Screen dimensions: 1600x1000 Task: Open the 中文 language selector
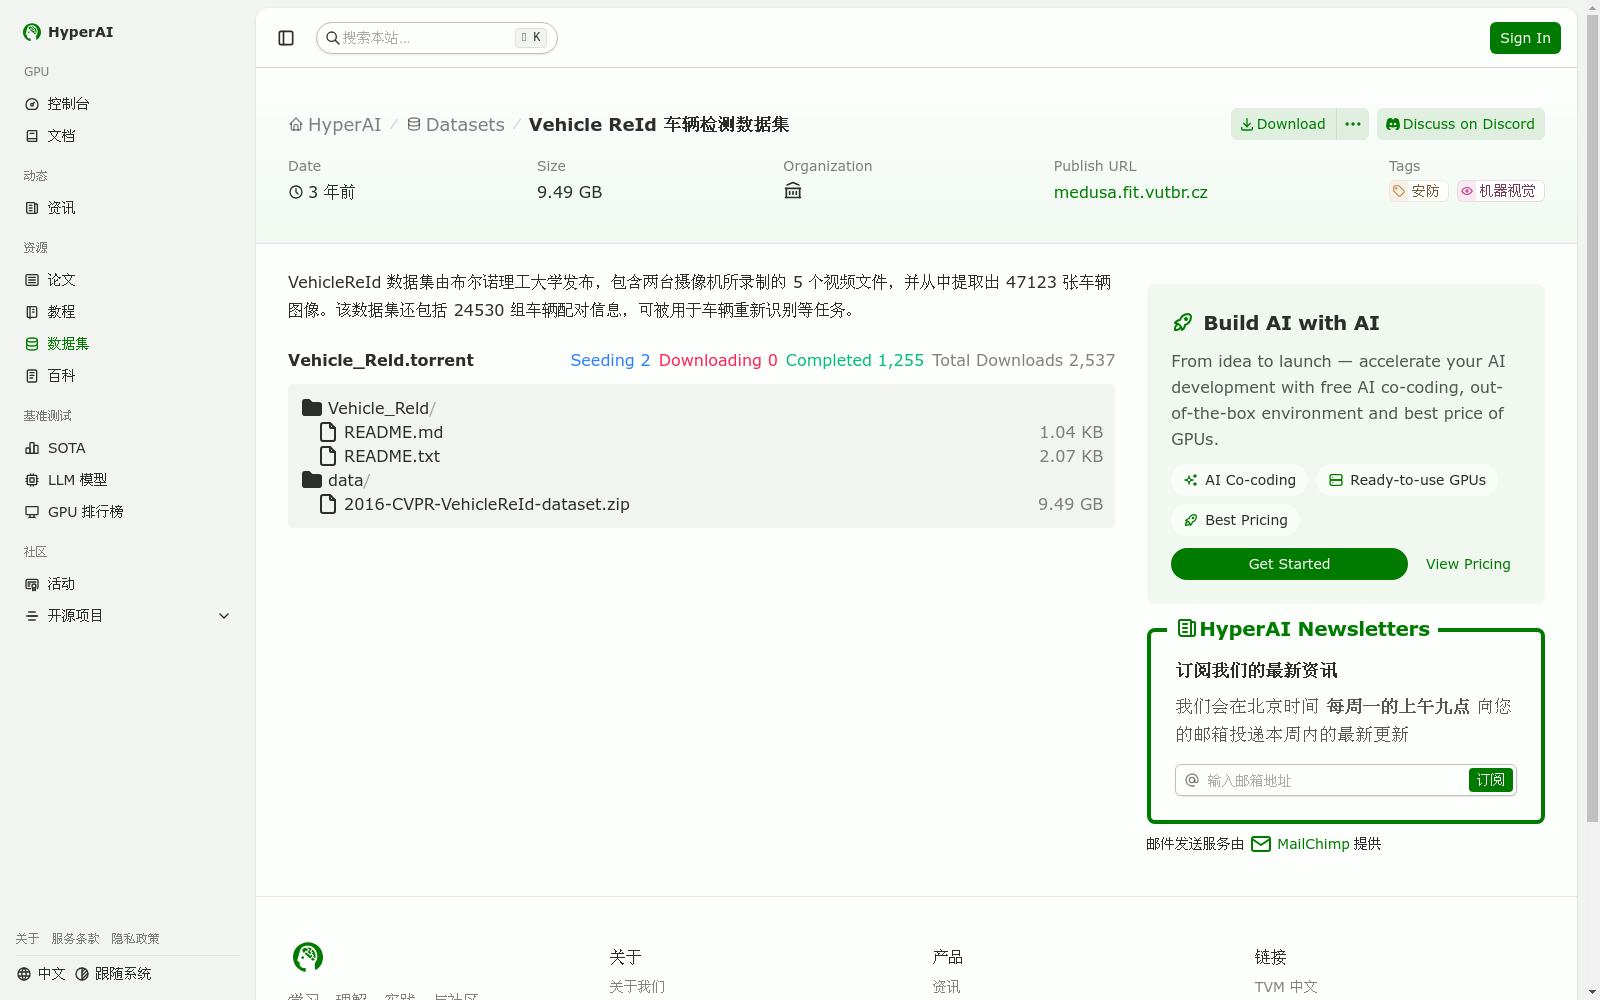tap(41, 974)
